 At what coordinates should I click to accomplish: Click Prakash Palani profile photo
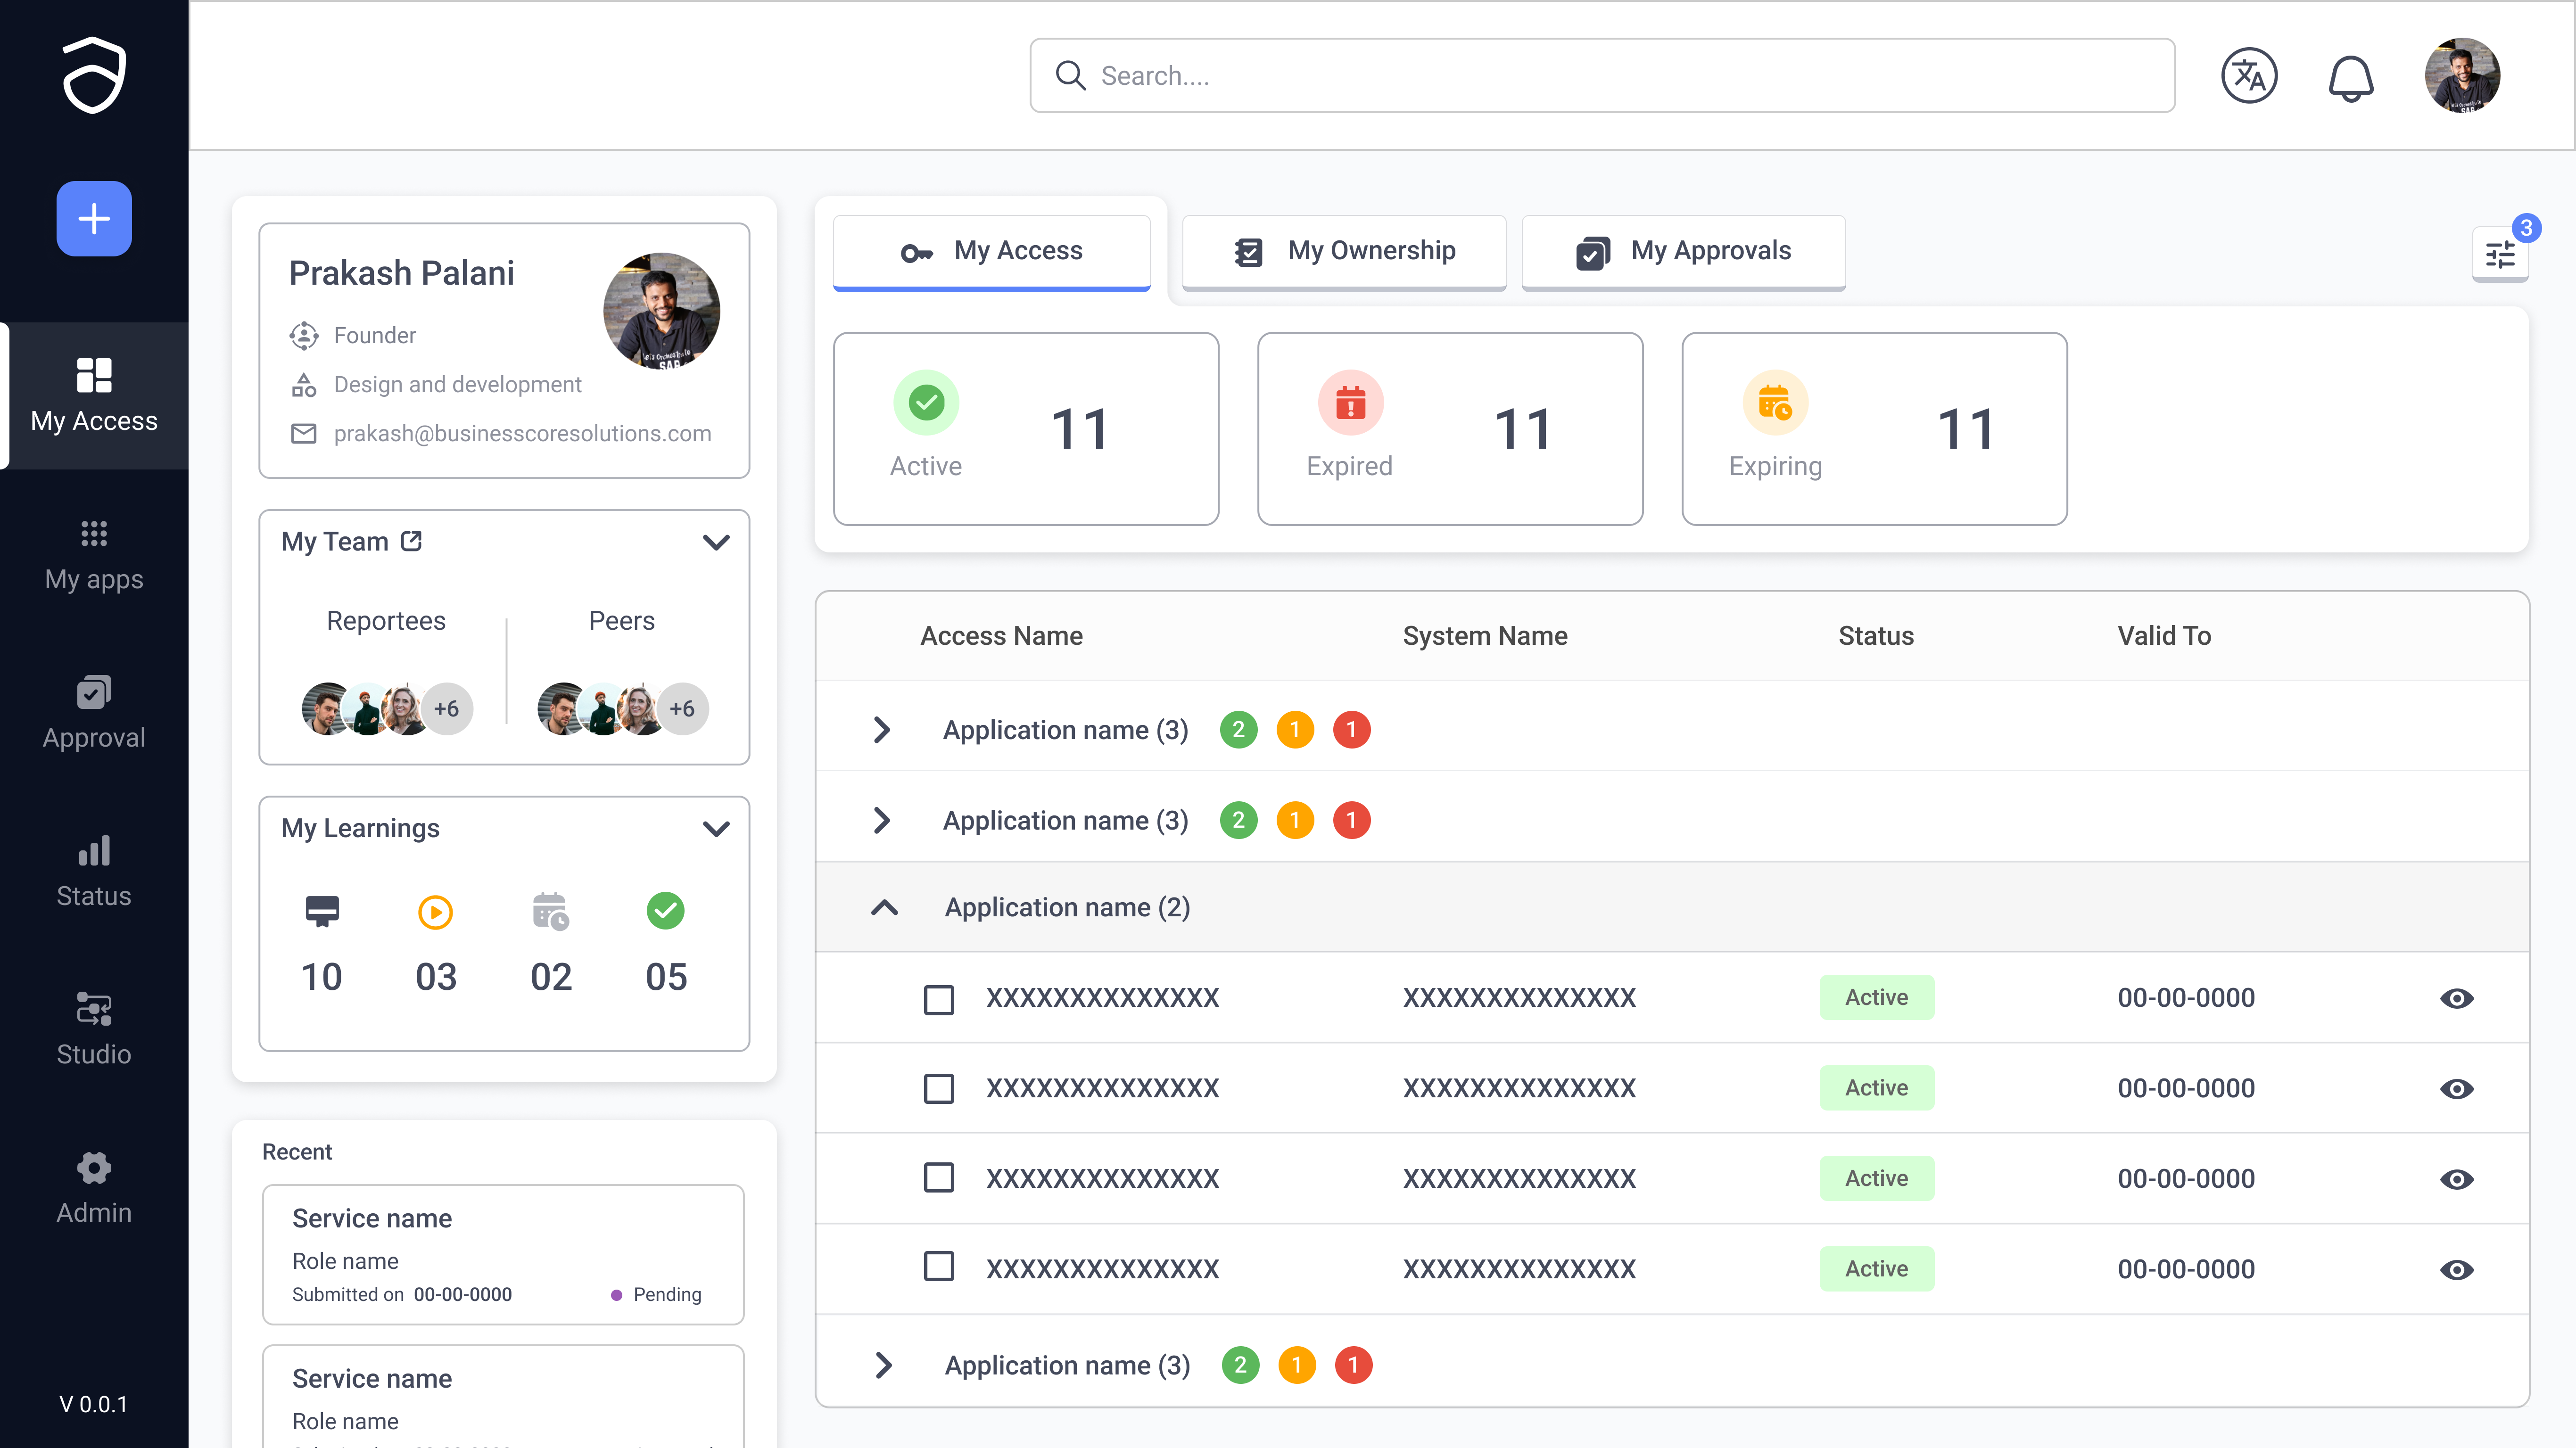tap(661, 311)
